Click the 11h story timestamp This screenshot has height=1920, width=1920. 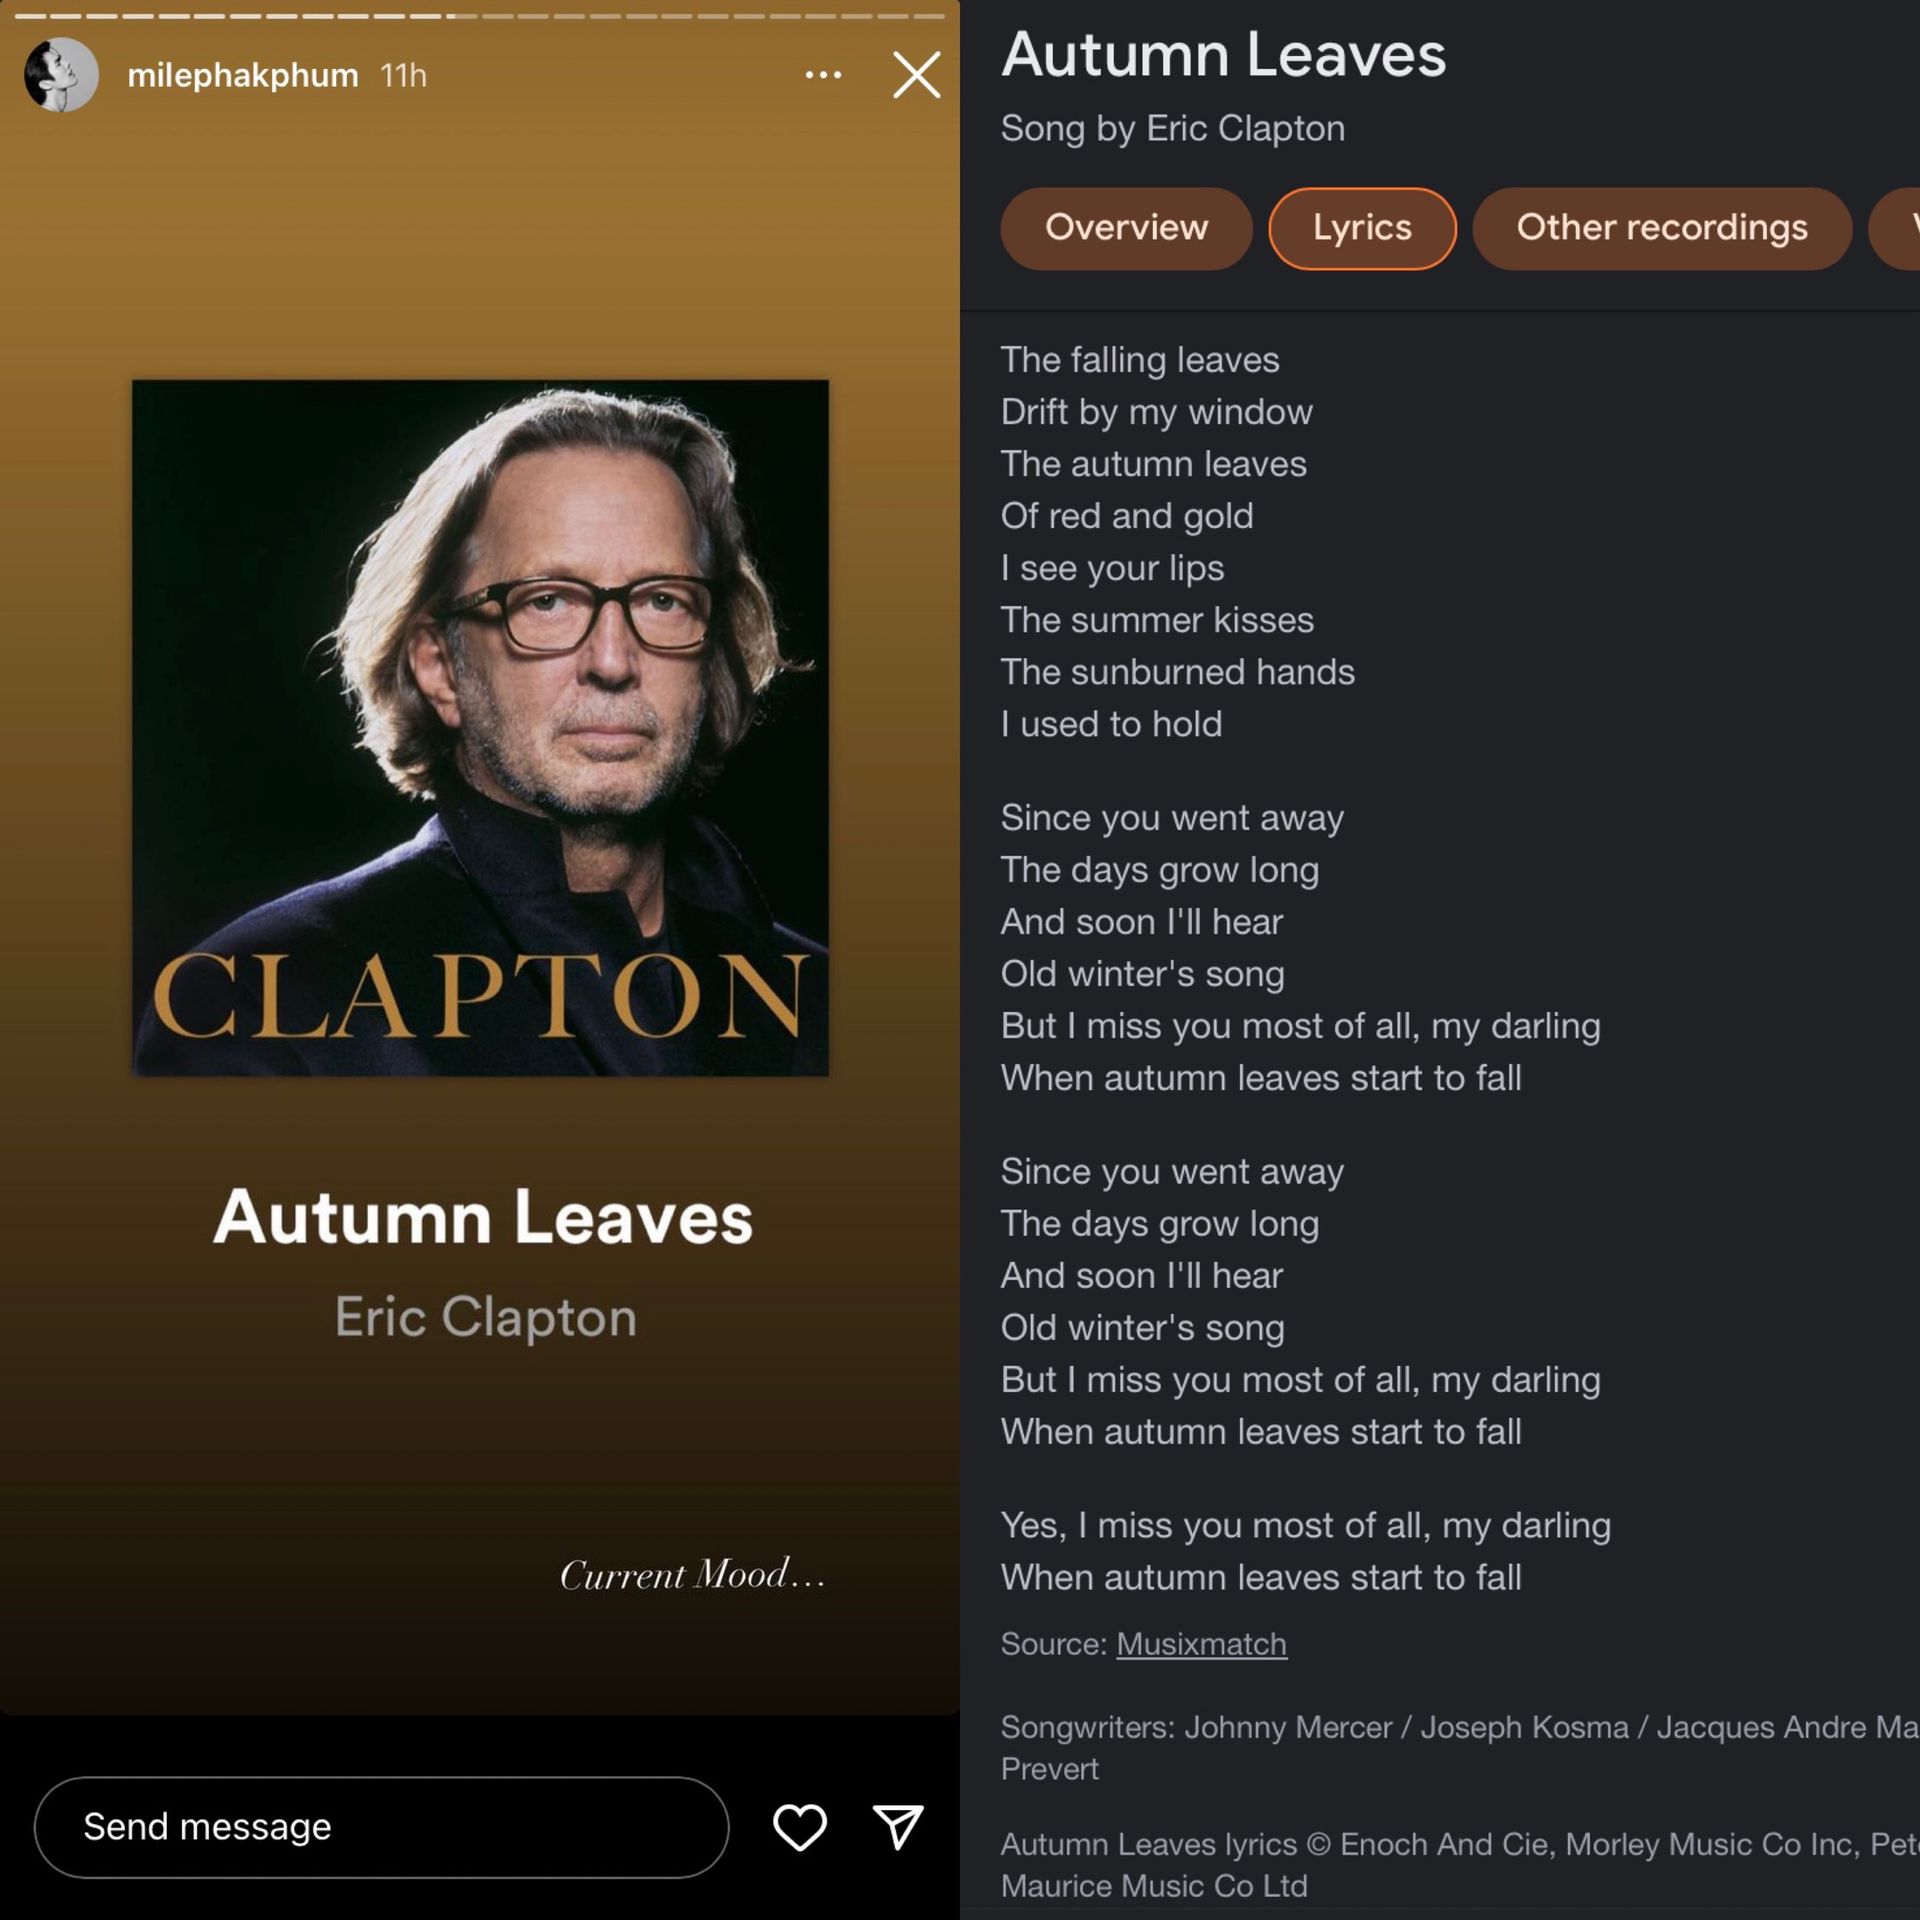coord(403,75)
